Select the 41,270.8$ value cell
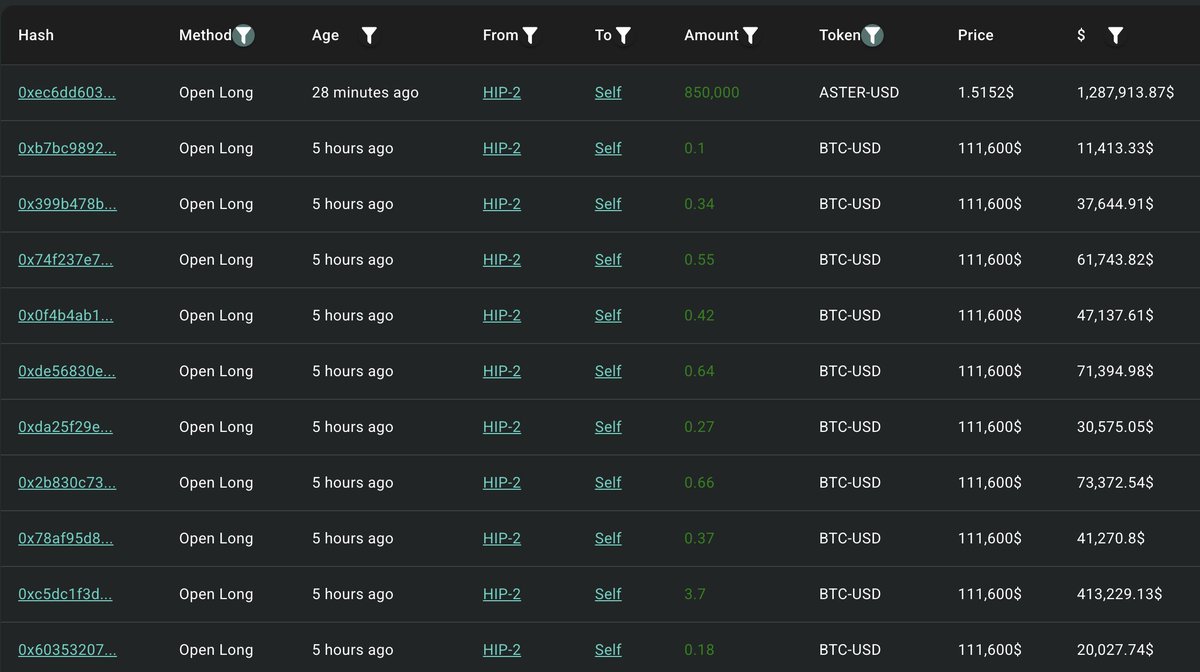 pyautogui.click(x=1111, y=539)
